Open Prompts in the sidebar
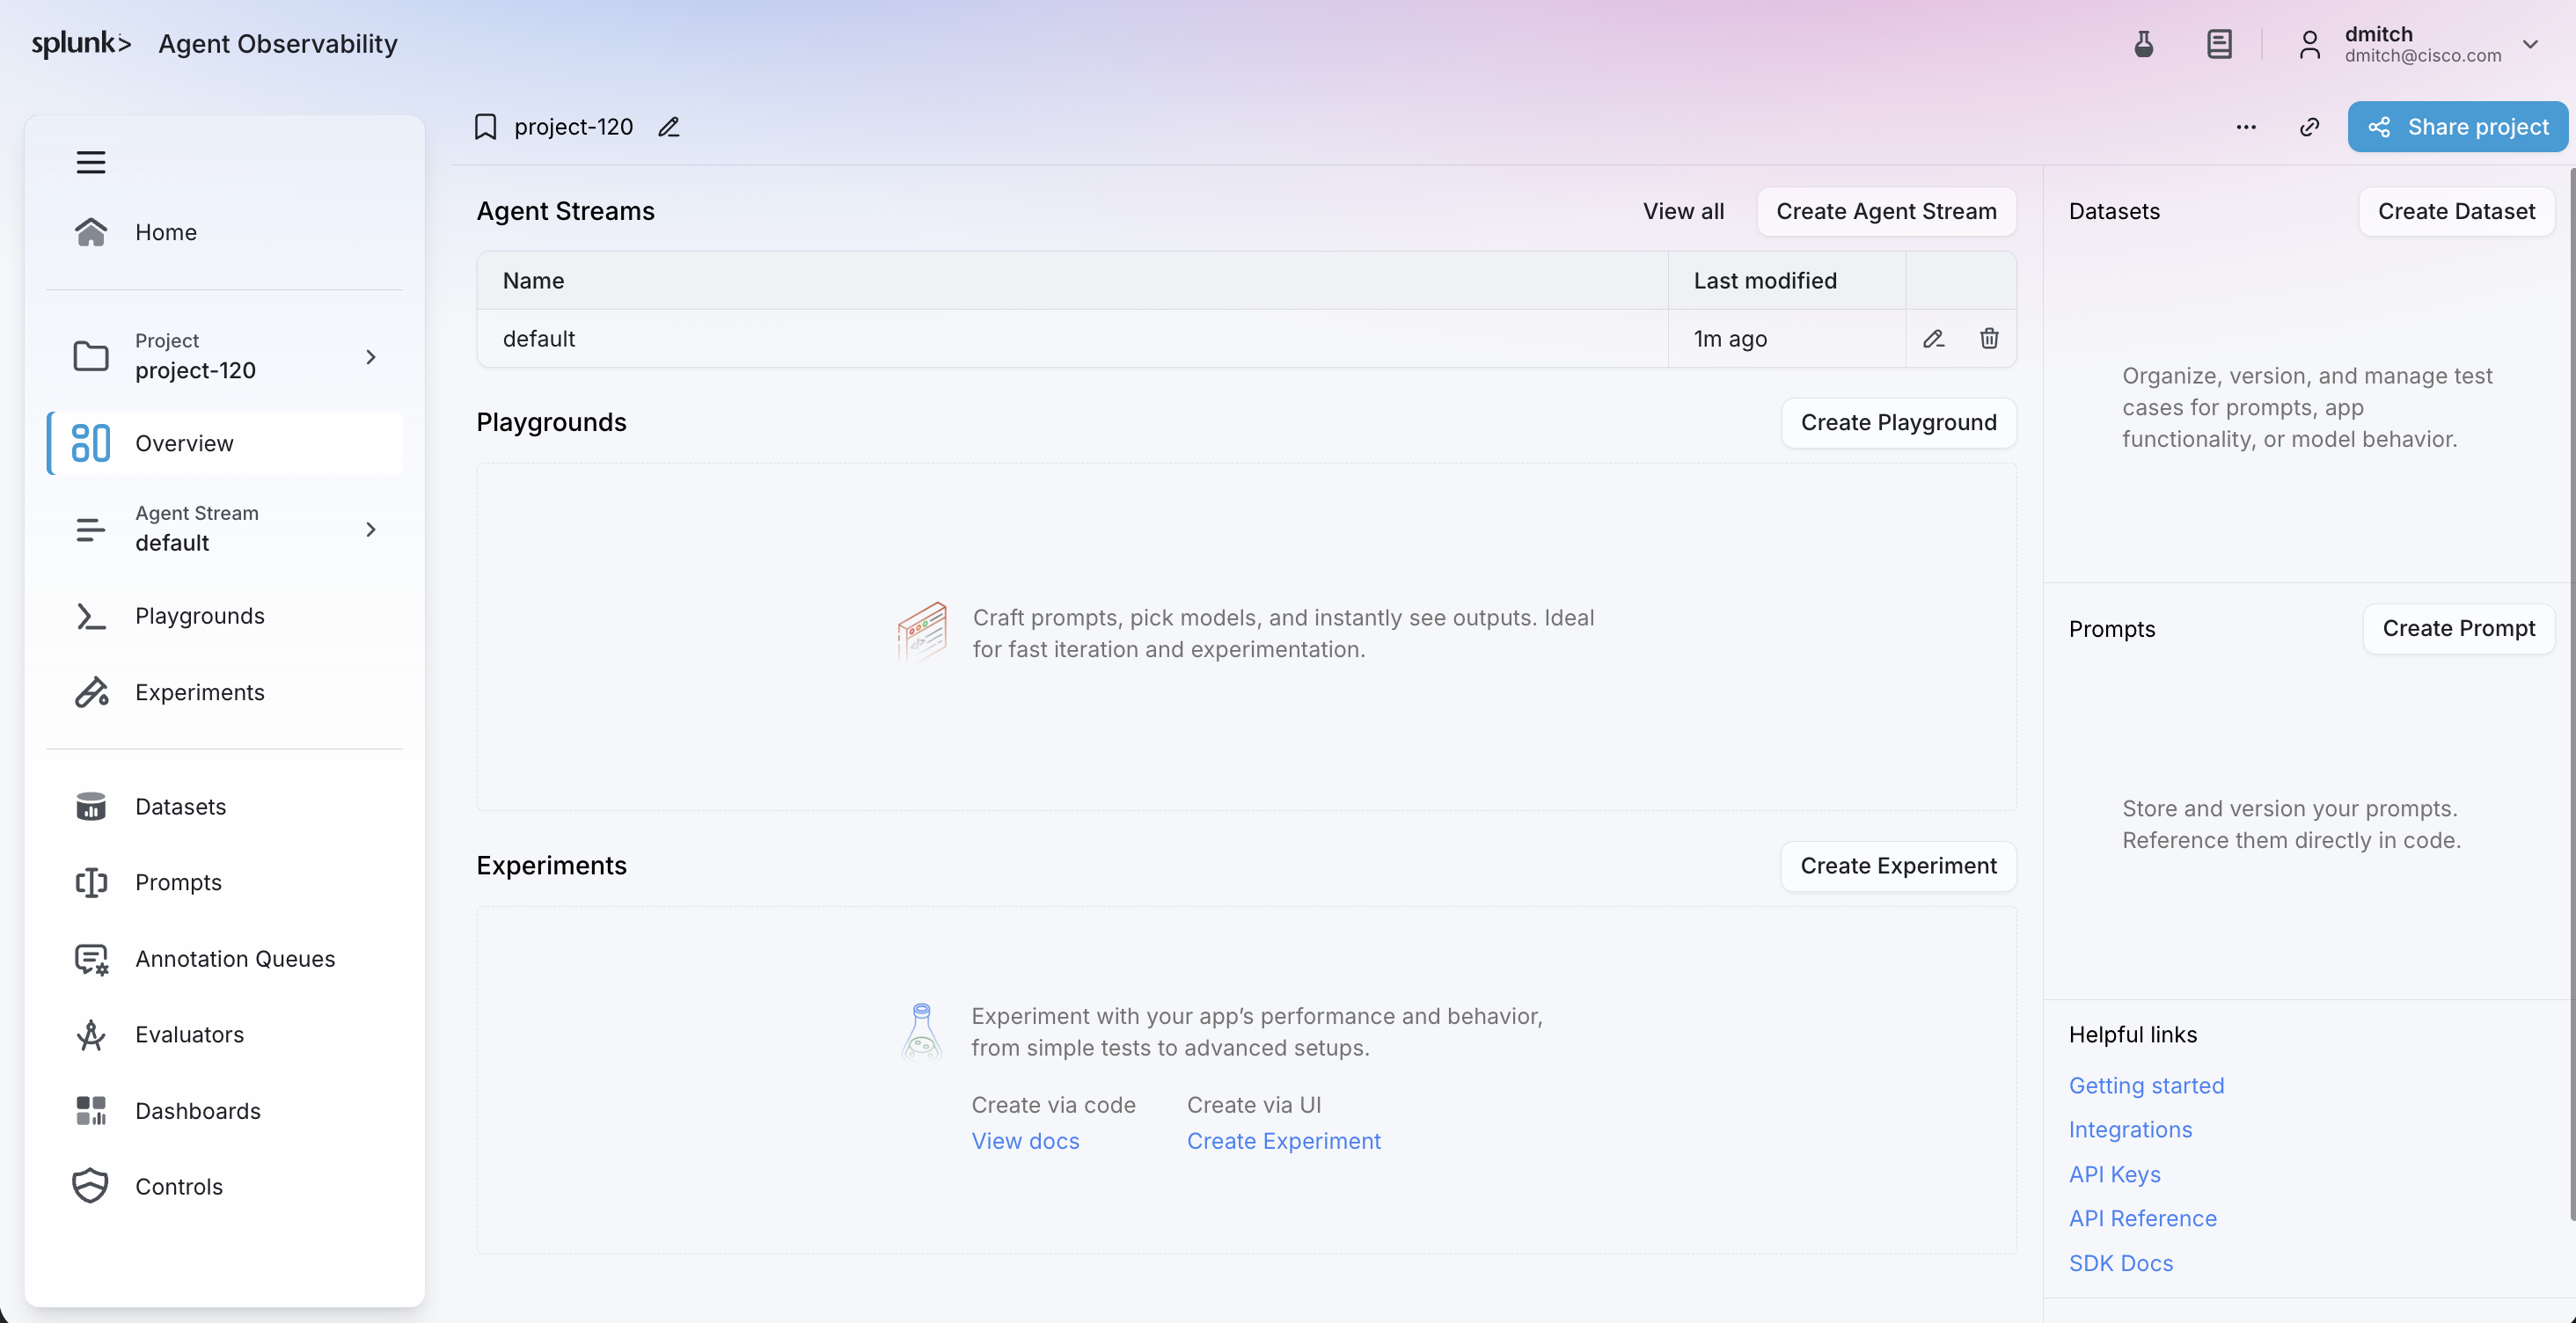Image resolution: width=2576 pixels, height=1323 pixels. click(224, 882)
